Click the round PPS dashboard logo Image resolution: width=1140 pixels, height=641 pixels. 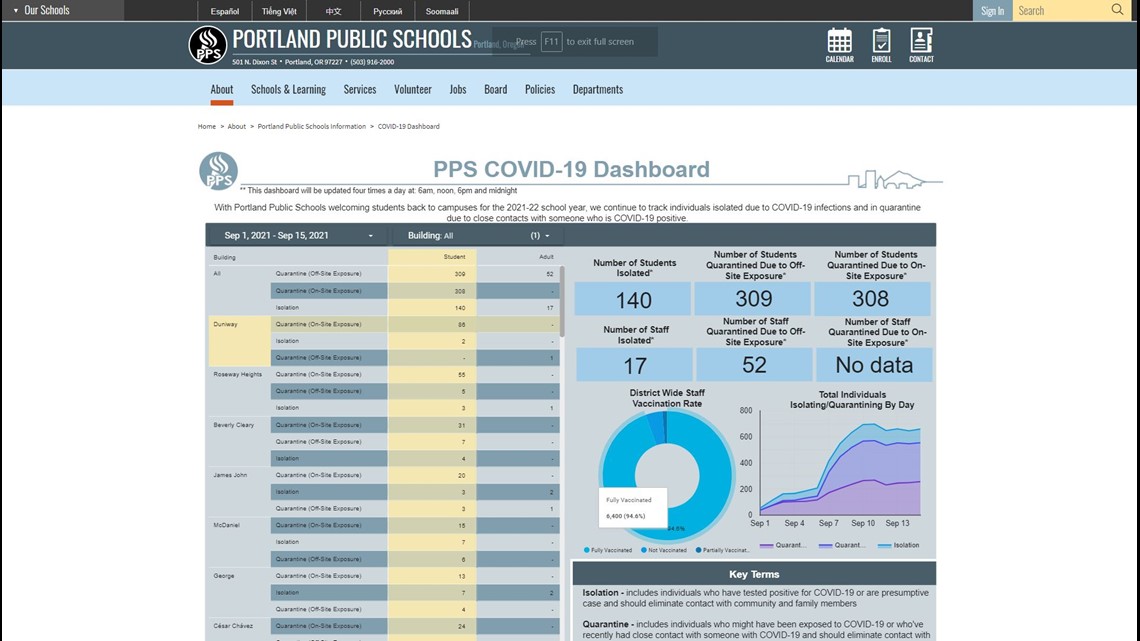pos(218,171)
